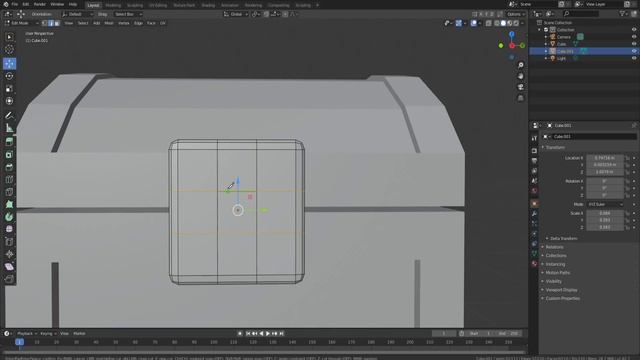Activate the Transform tool
The image size is (640, 360).
9,101
